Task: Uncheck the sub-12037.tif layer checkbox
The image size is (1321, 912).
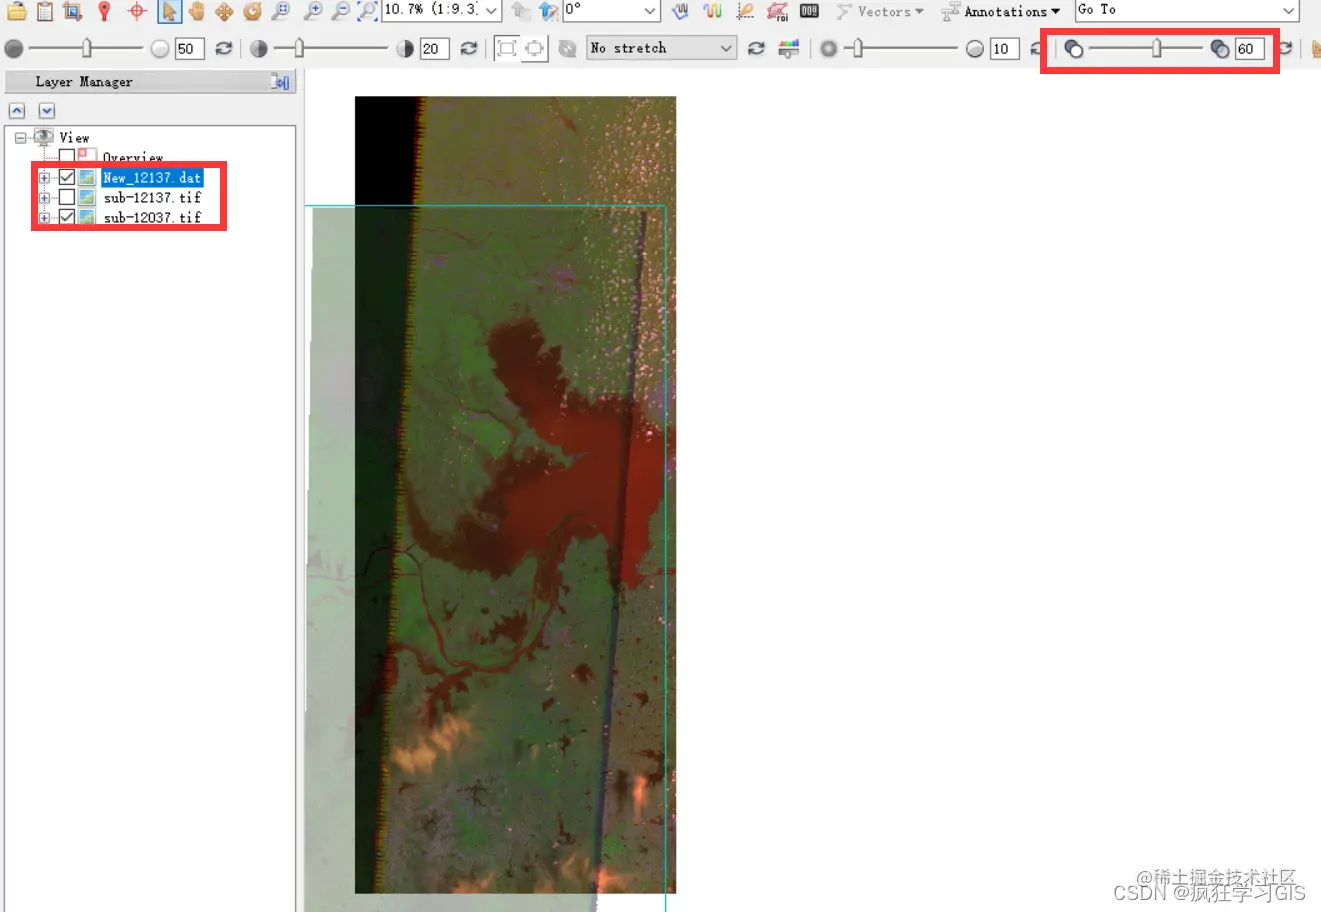Action: 67,217
